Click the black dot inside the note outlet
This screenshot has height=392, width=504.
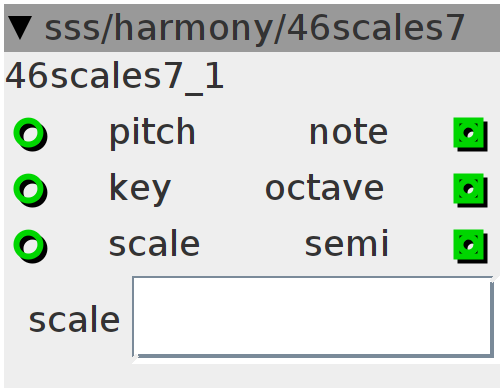pos(469,133)
